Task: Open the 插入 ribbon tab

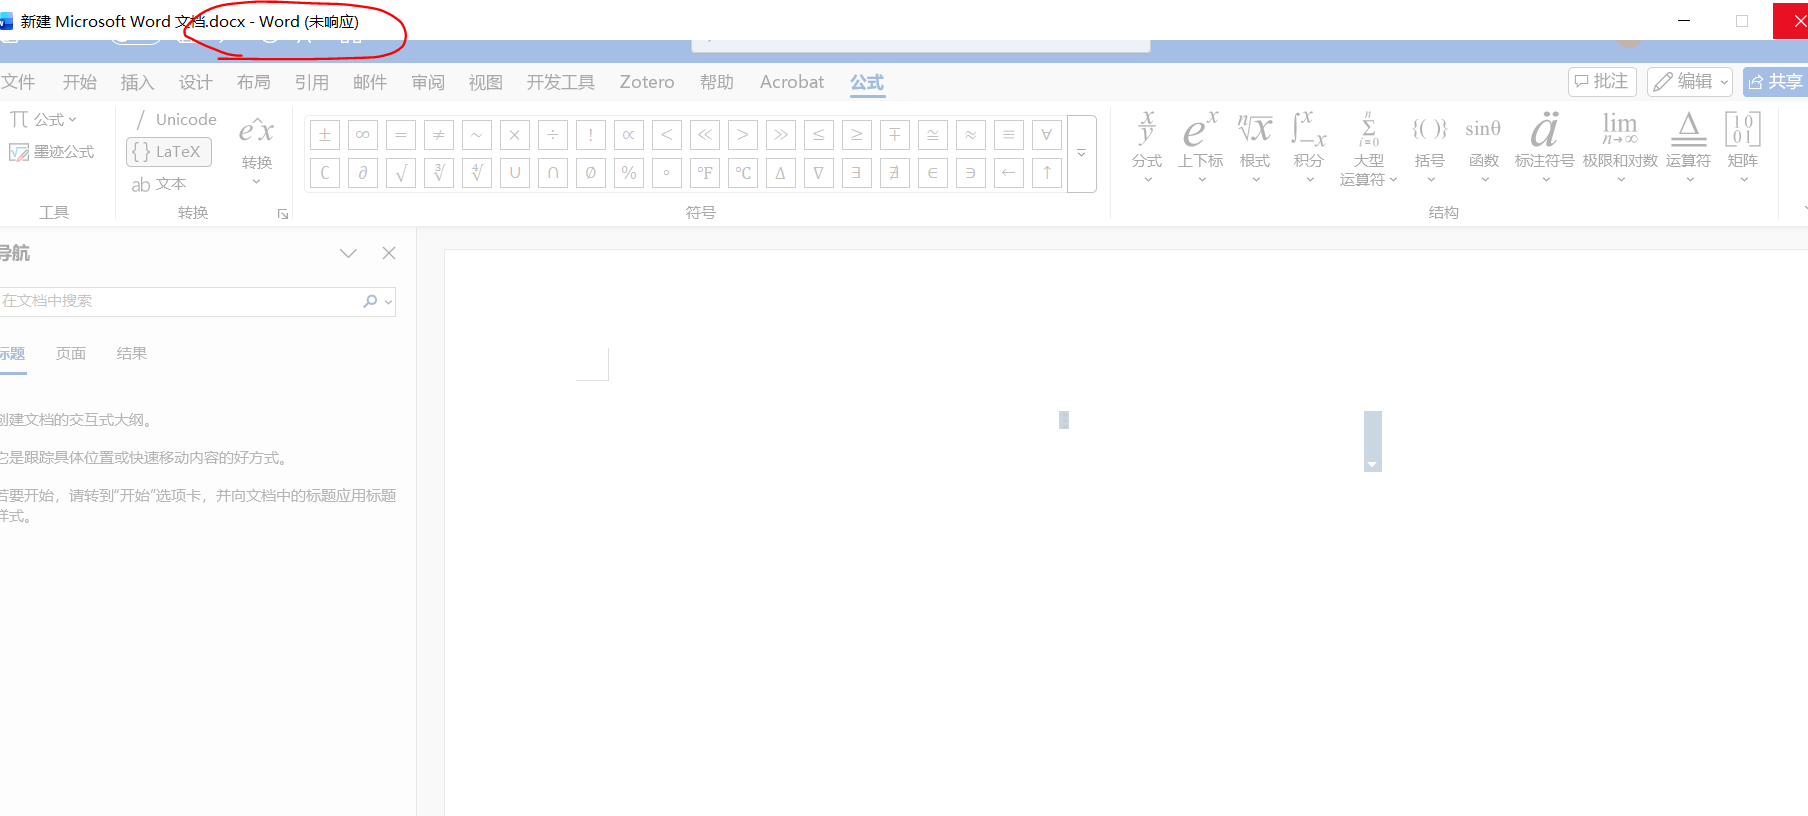Action: [138, 82]
